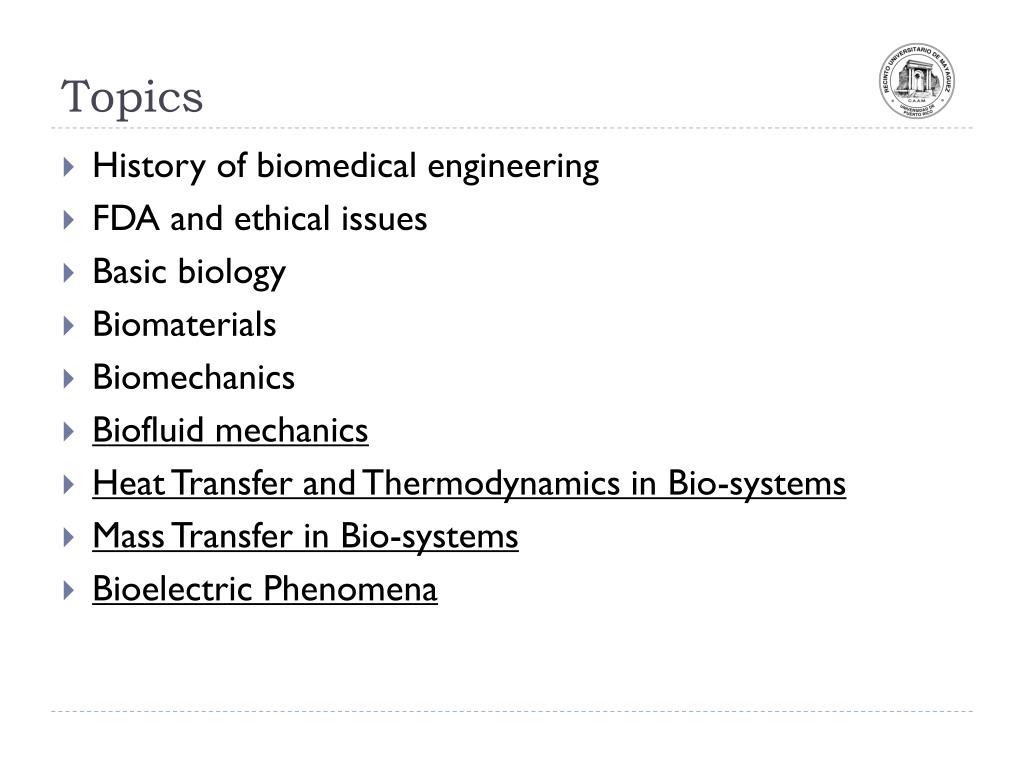Click the arrow bullet beside Biofluid mechanics
Viewport: 1024px width, 768px height.
69,432
